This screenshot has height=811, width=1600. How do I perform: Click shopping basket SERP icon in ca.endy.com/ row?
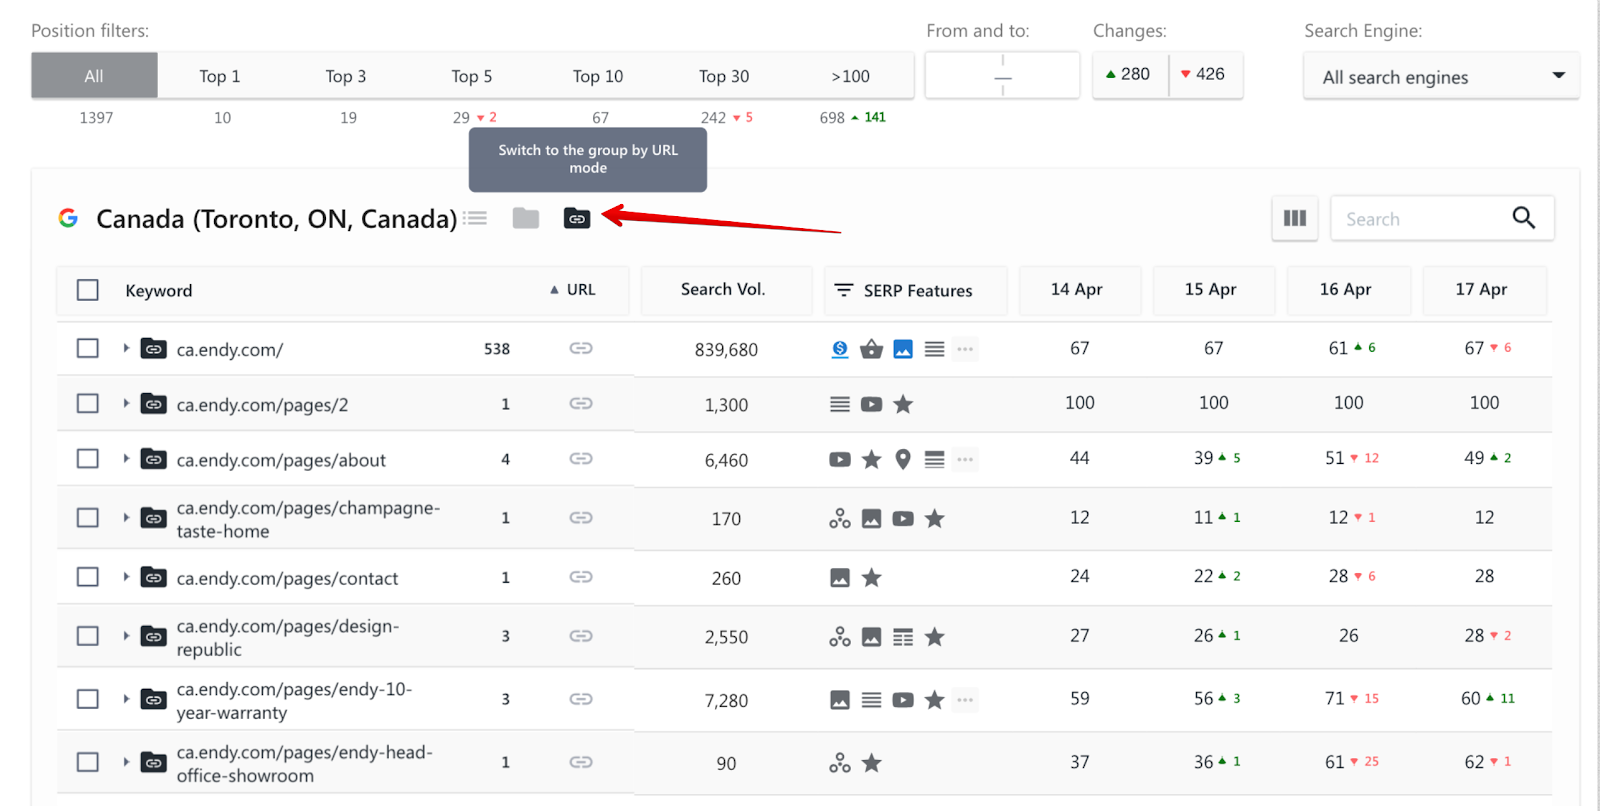(x=871, y=349)
